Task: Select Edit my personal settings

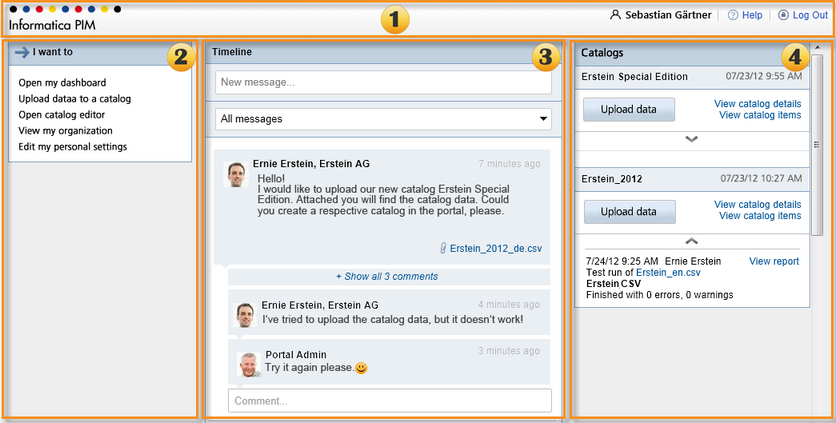Action: pyautogui.click(x=73, y=147)
